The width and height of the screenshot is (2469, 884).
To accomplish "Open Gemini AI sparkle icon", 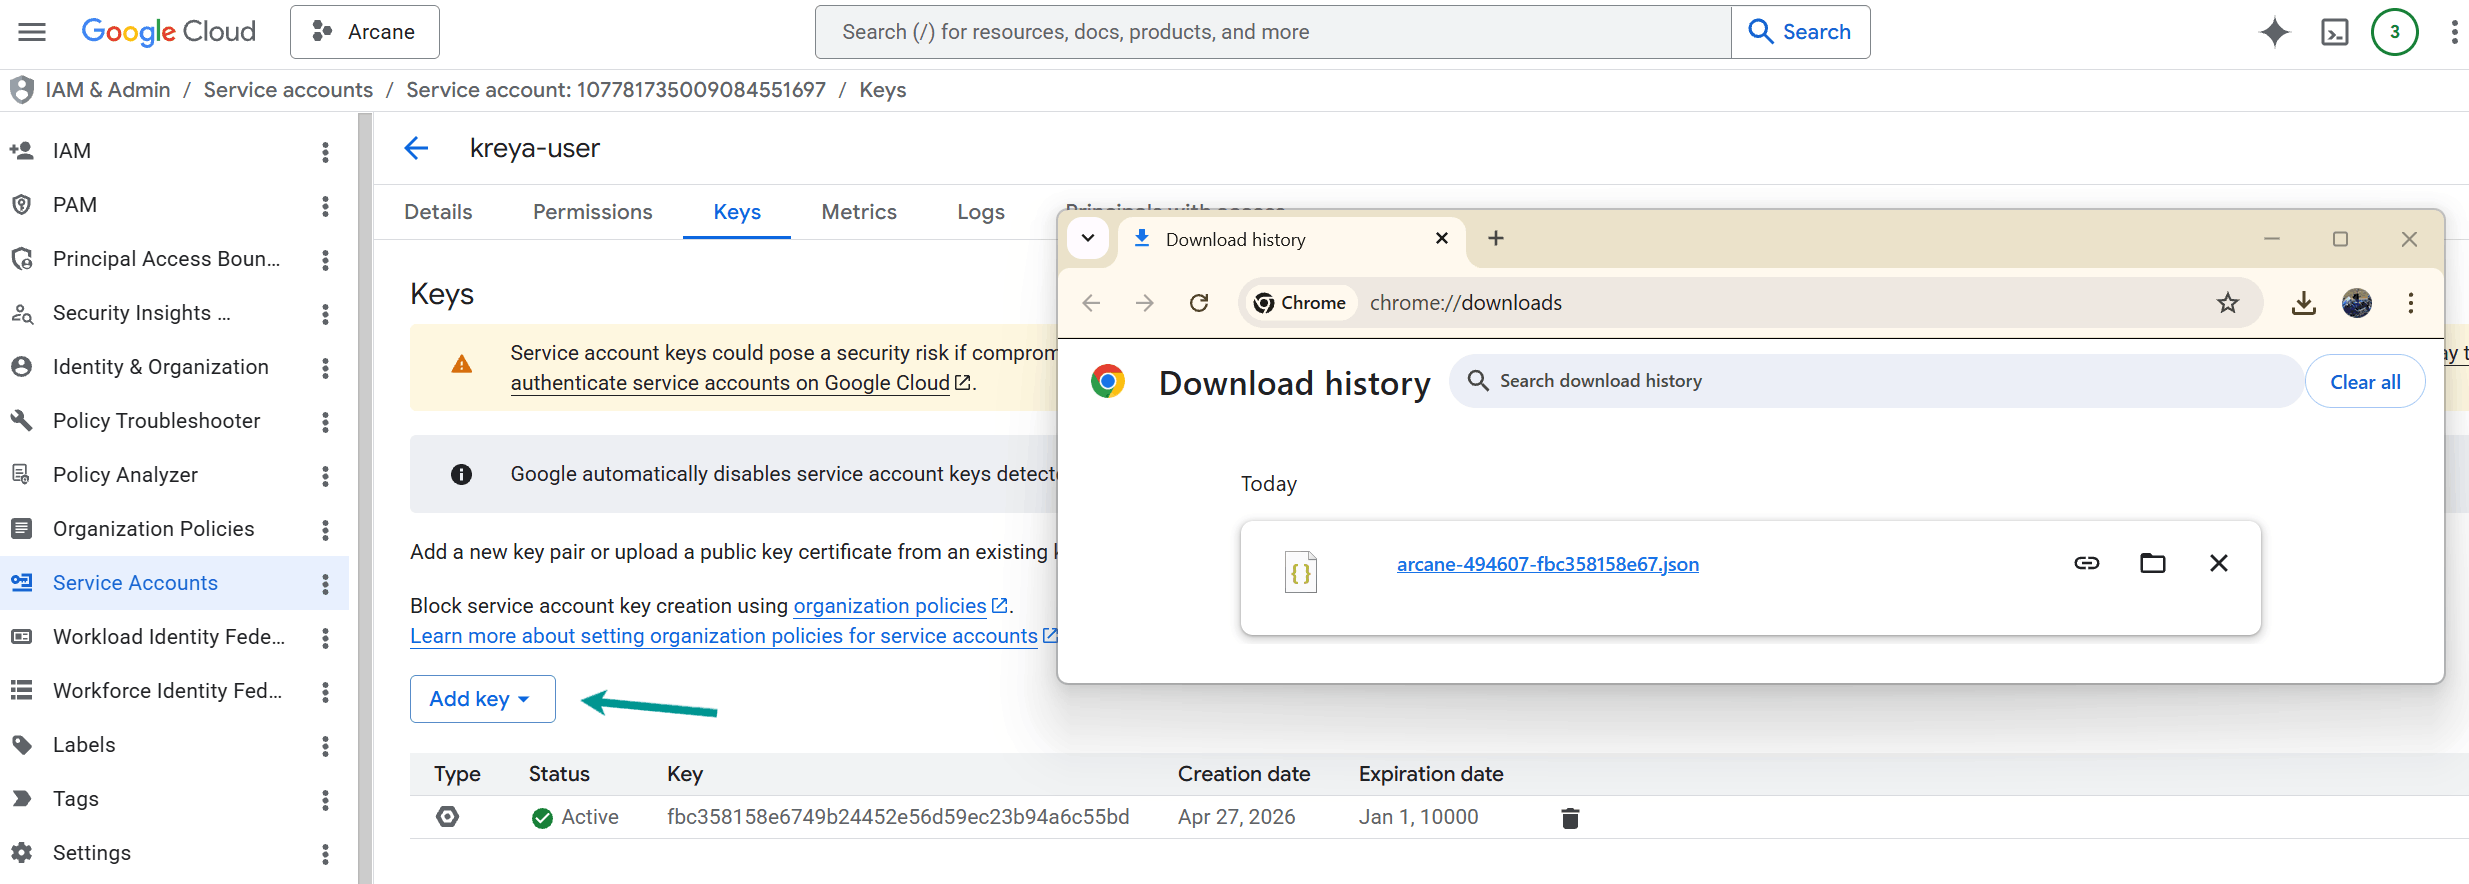I will 2274,32.
